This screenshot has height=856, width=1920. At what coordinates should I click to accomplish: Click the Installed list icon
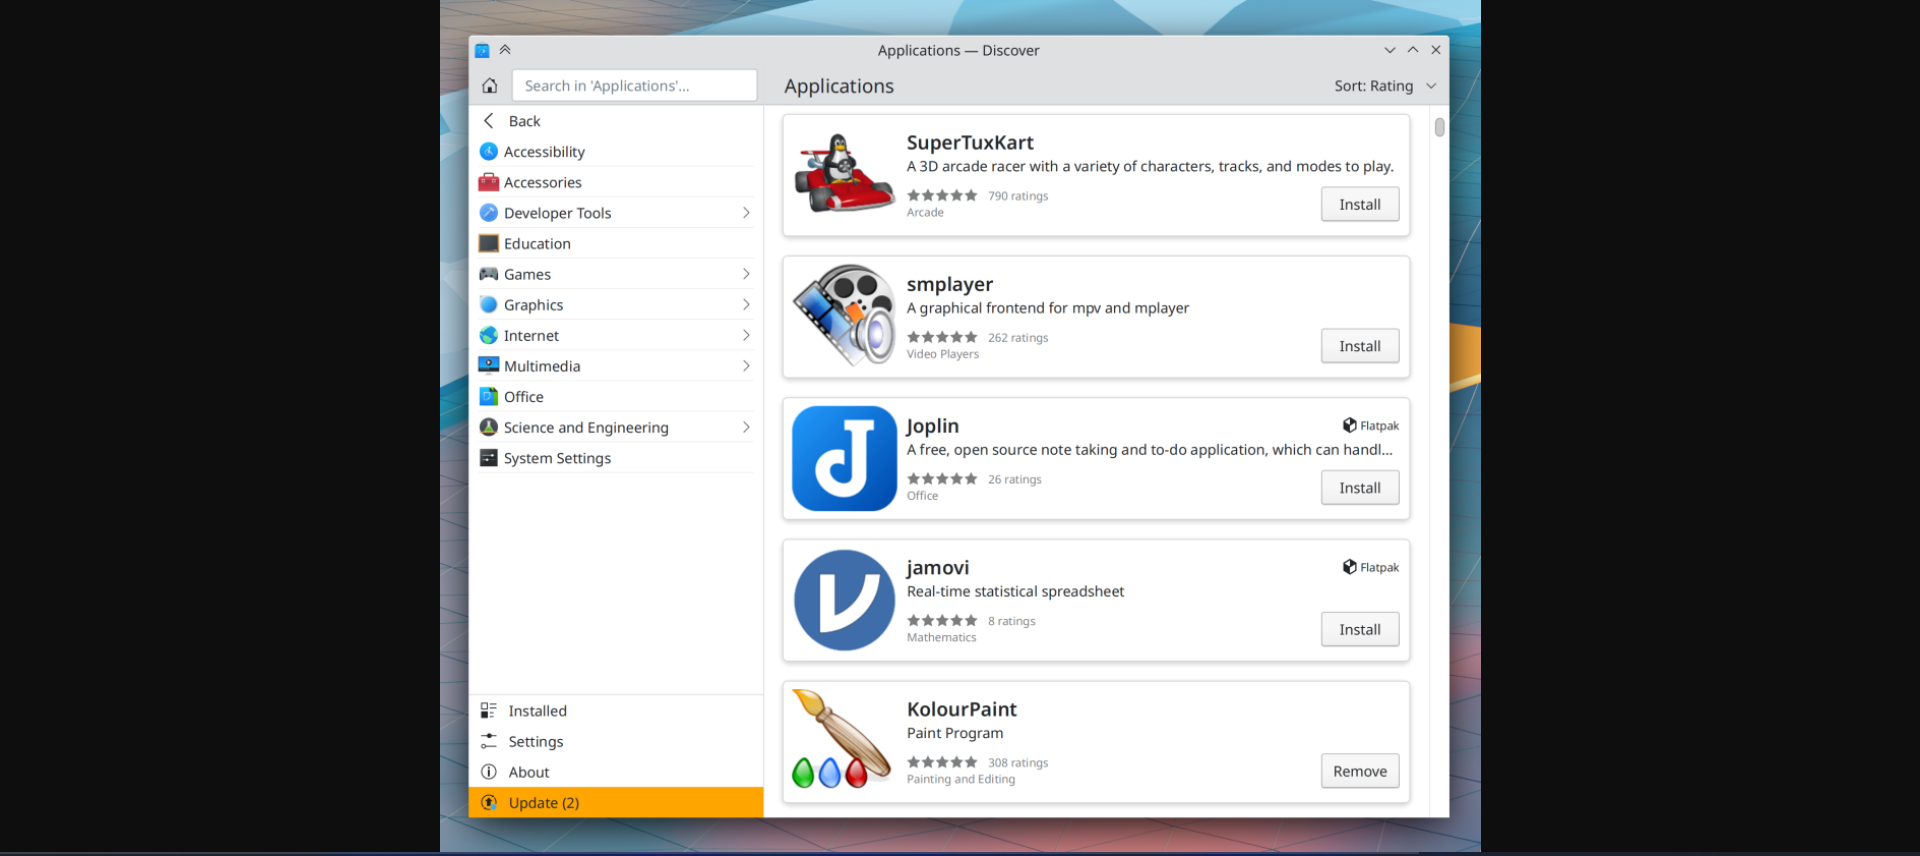coord(489,711)
